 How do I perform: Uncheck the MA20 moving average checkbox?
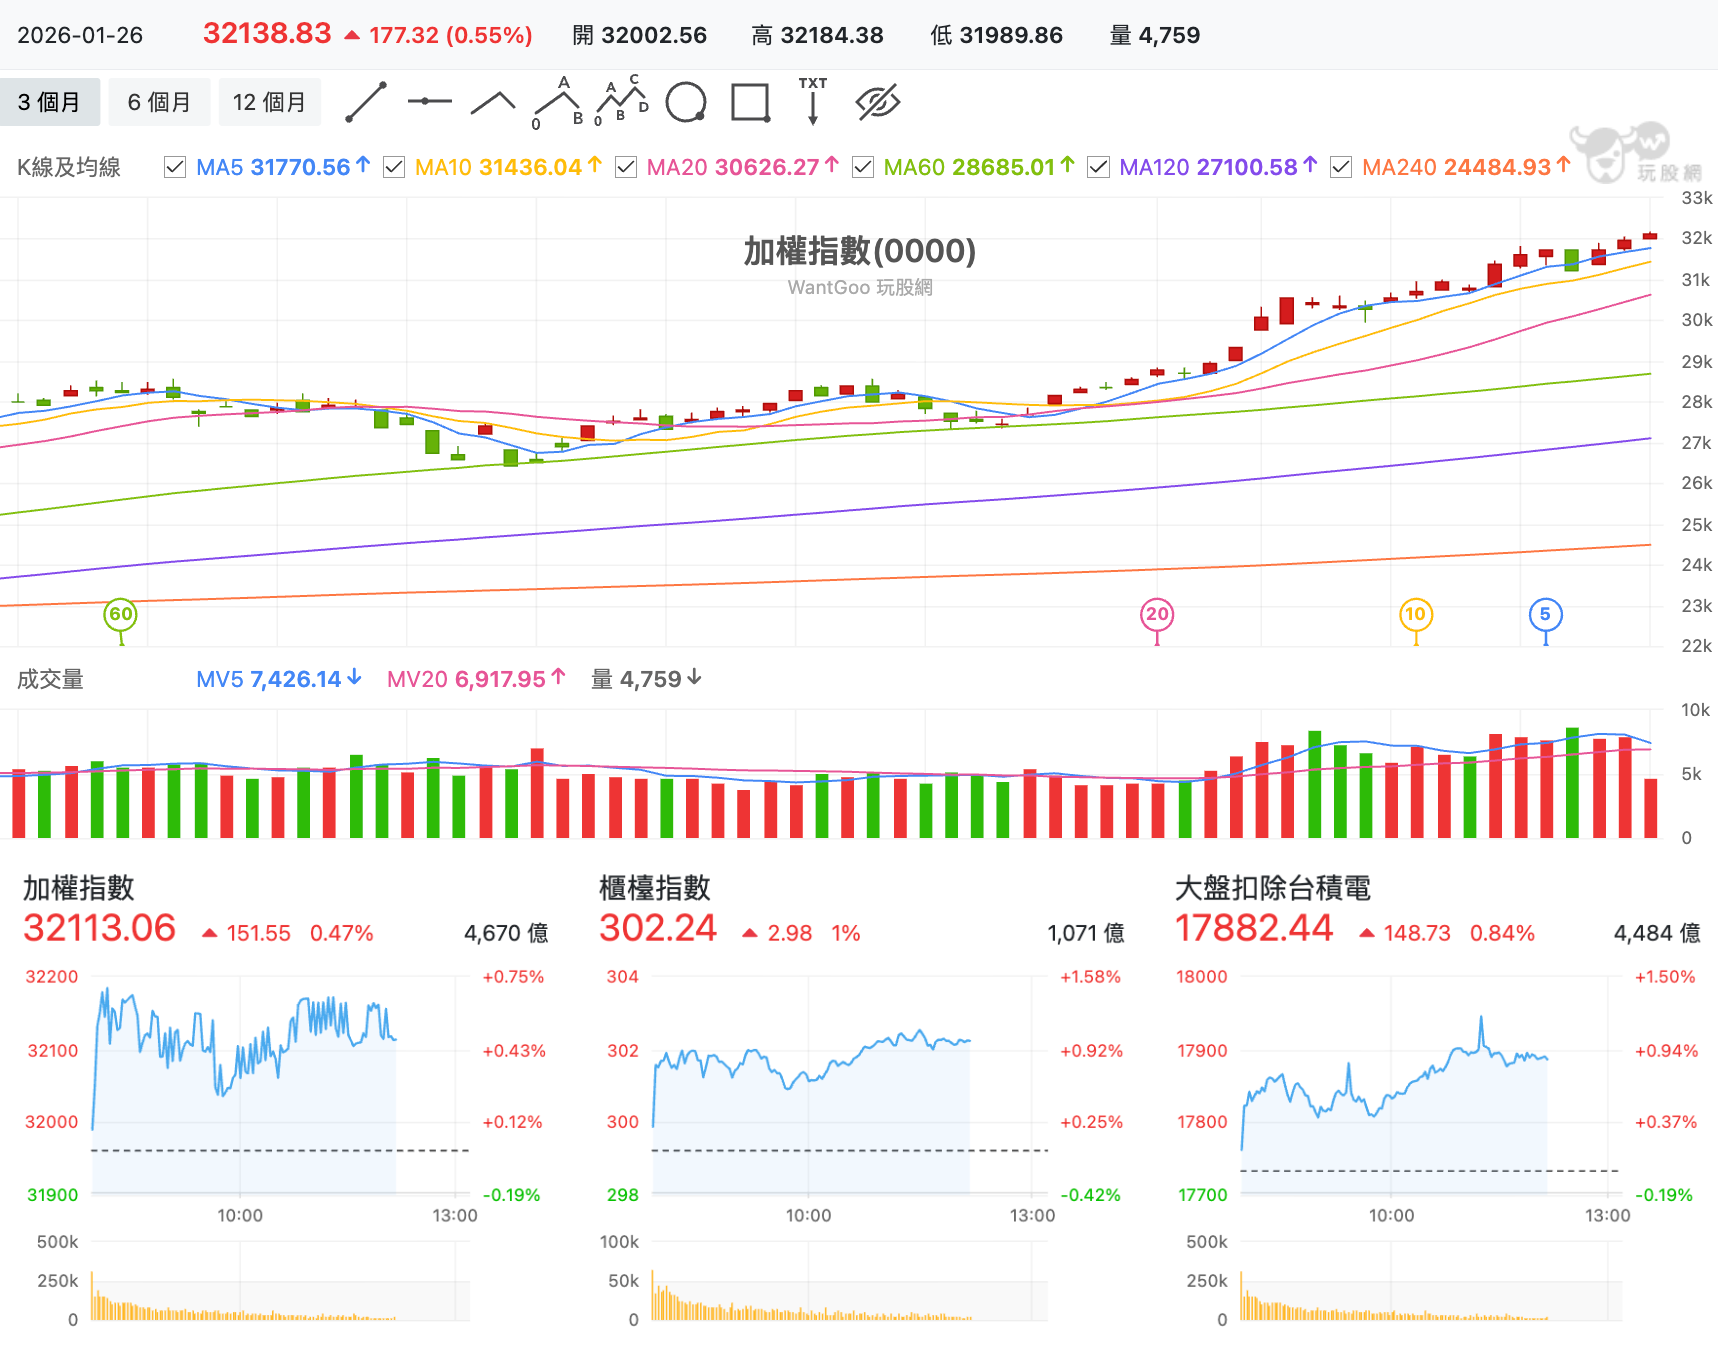tap(626, 167)
